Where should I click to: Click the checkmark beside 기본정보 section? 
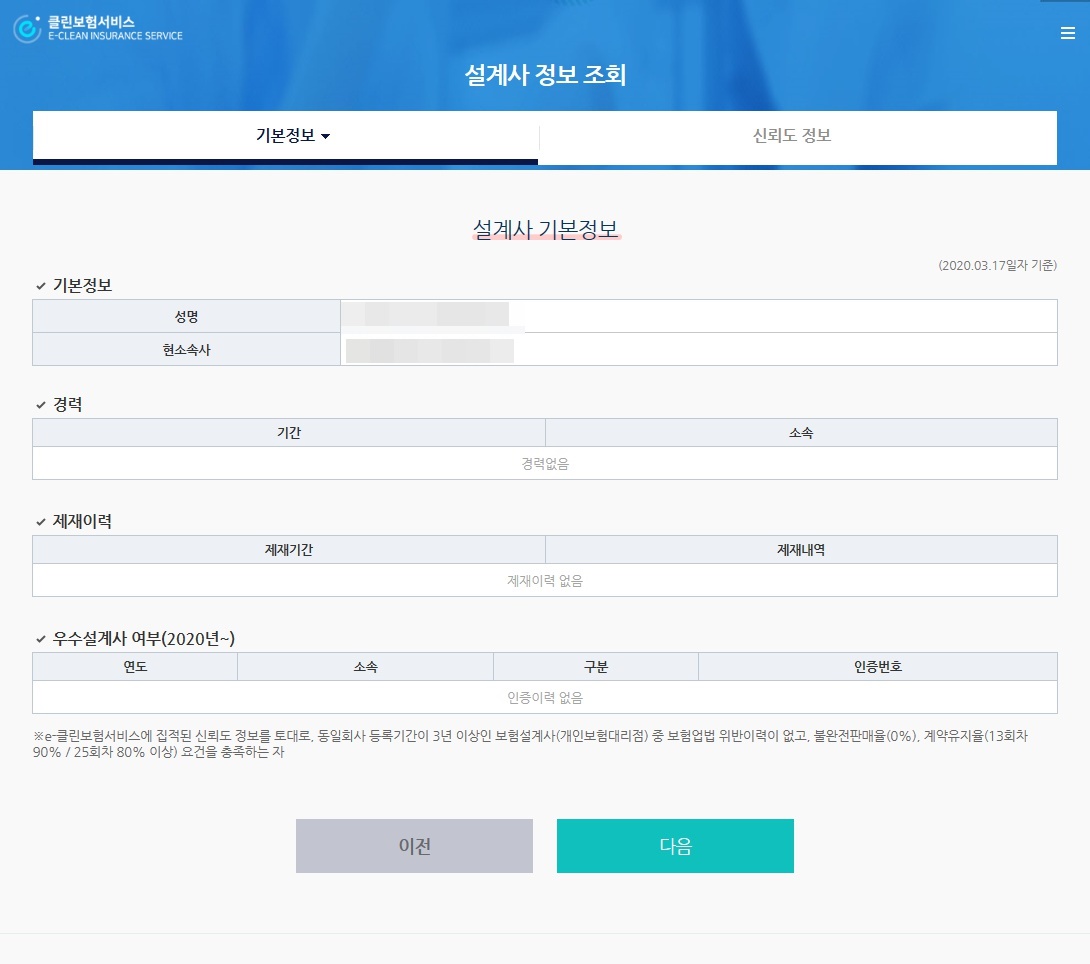pos(40,286)
